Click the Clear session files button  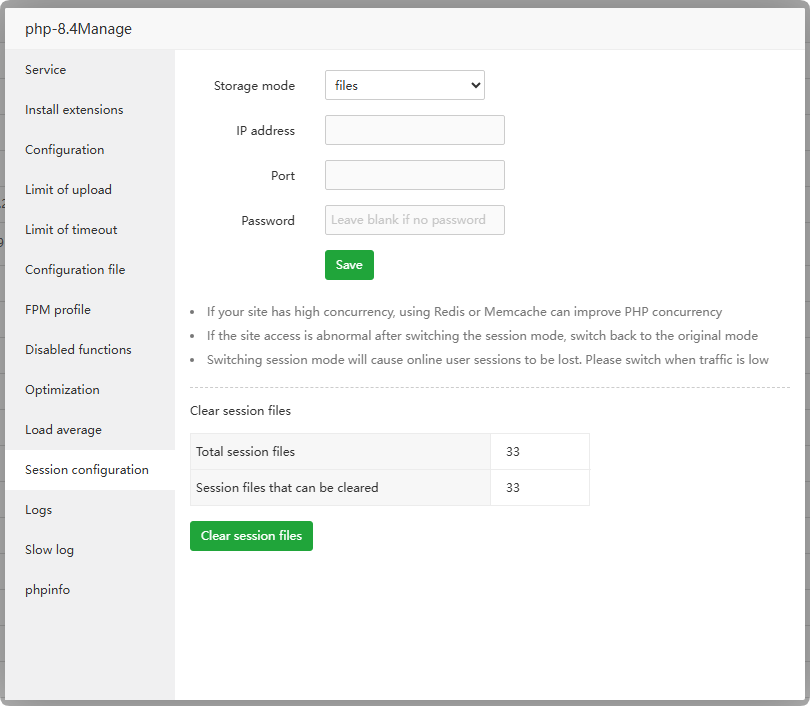click(251, 536)
